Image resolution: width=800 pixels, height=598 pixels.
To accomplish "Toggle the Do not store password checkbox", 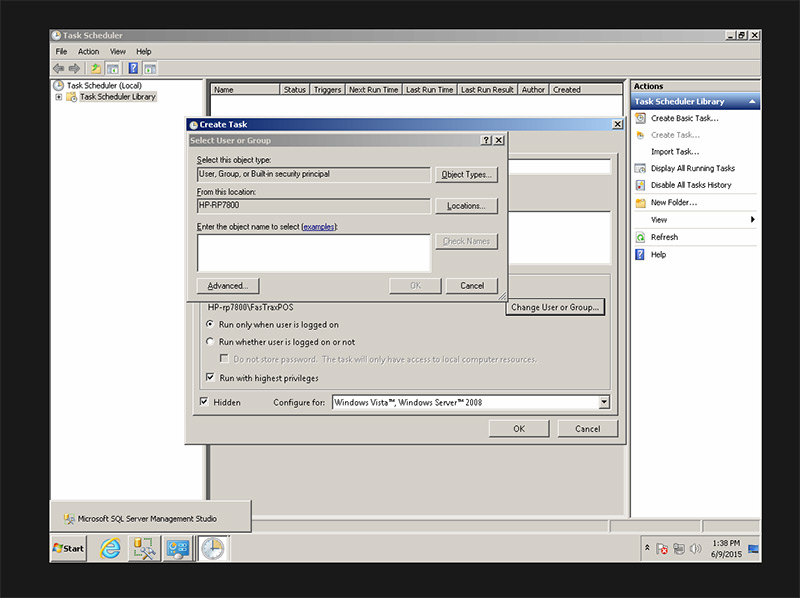I will 224,359.
